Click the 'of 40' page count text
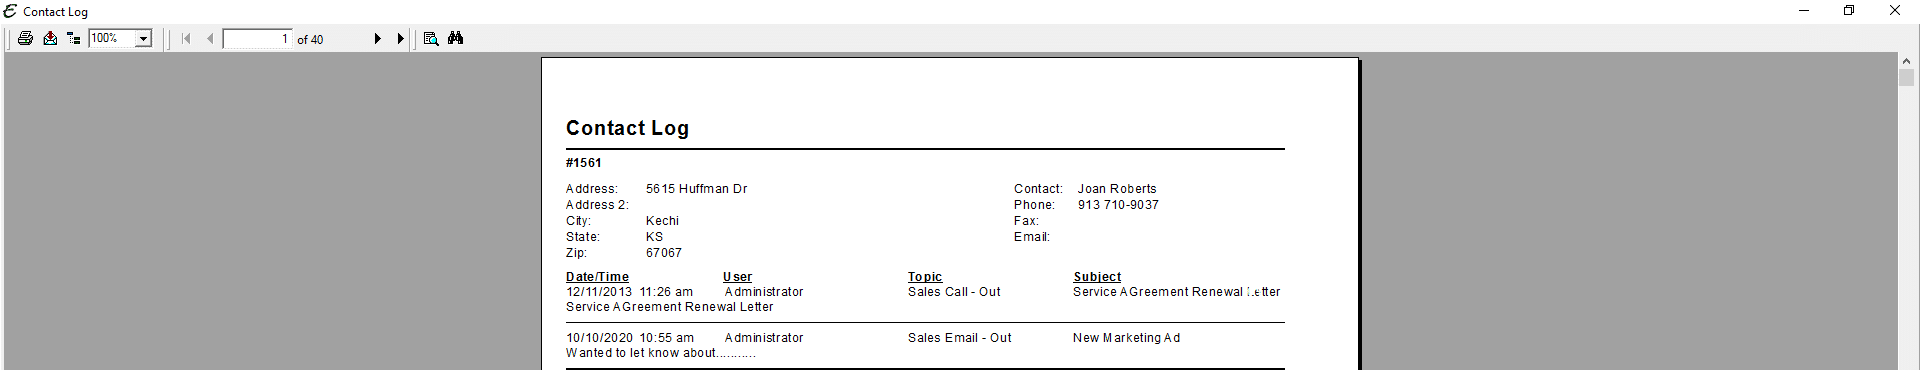The image size is (1920, 370). 310,40
